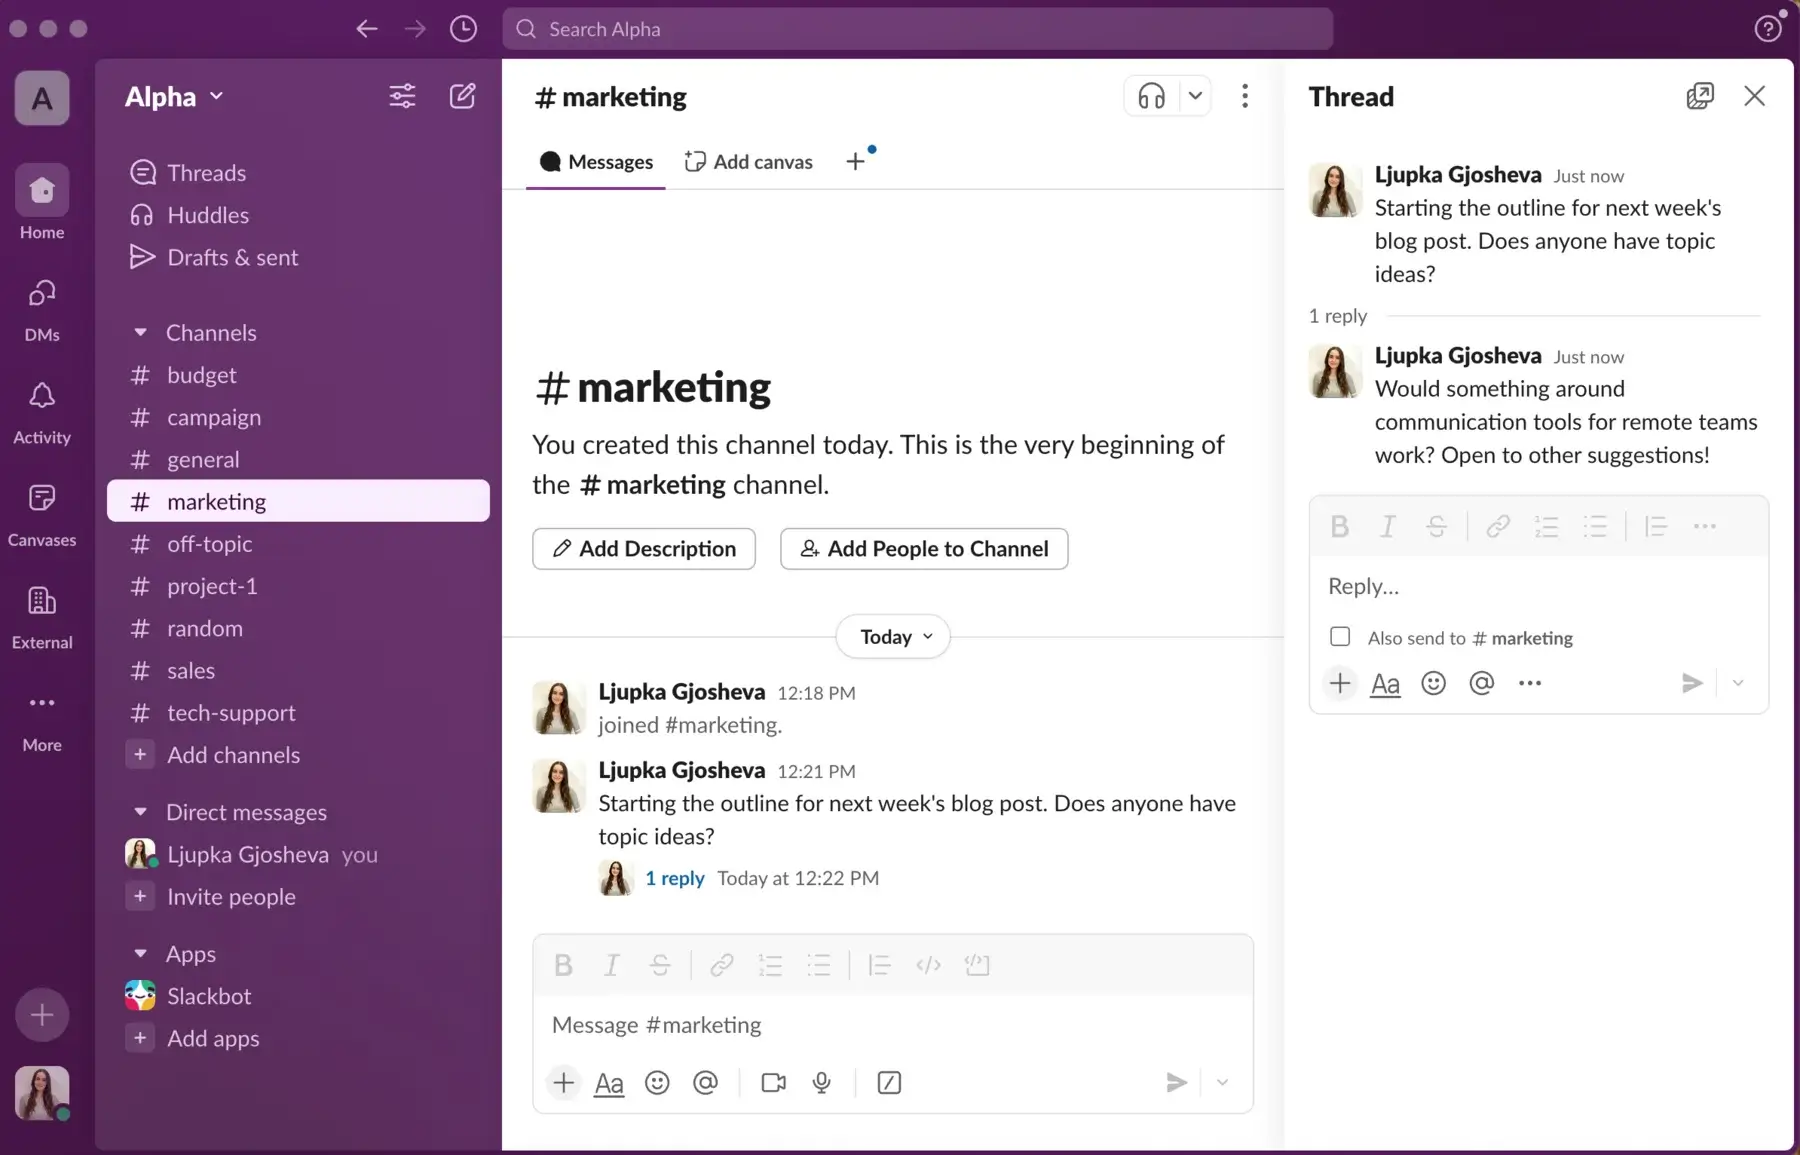
Task: Open sidebar filter preferences icon
Action: [402, 96]
